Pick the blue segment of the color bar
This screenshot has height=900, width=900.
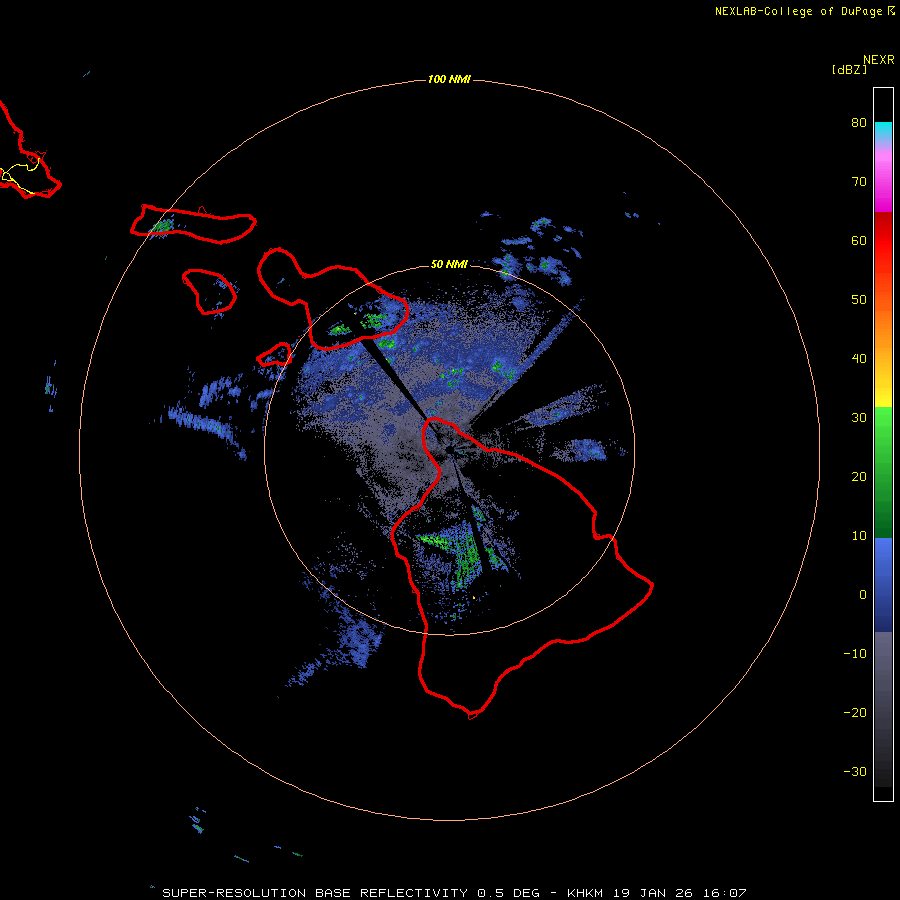pos(883,585)
